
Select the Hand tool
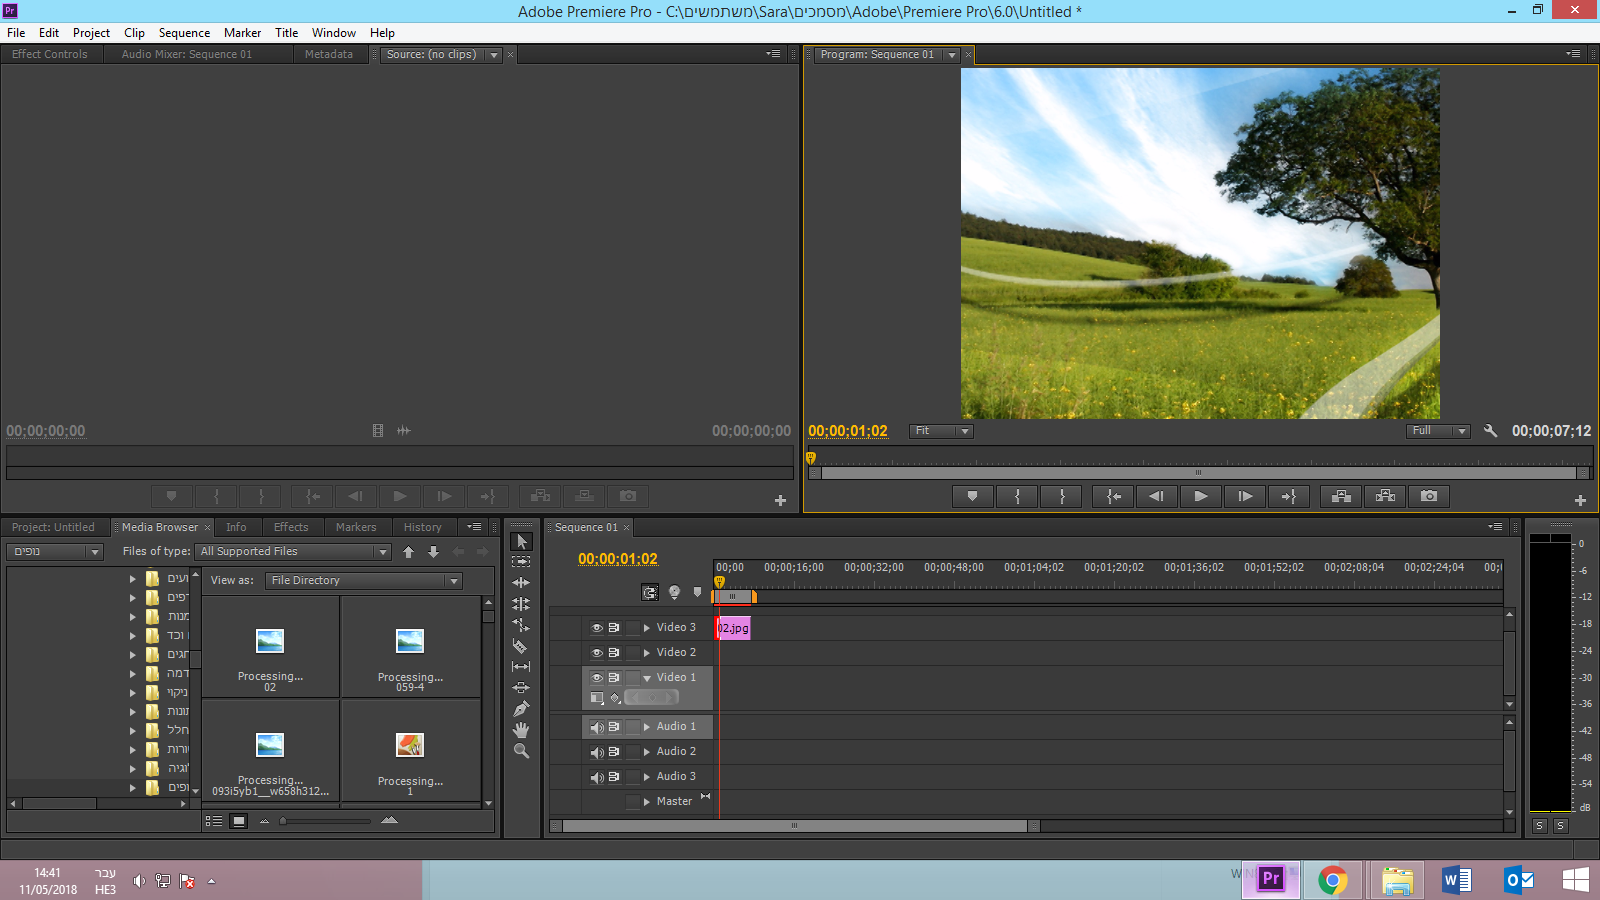click(521, 730)
